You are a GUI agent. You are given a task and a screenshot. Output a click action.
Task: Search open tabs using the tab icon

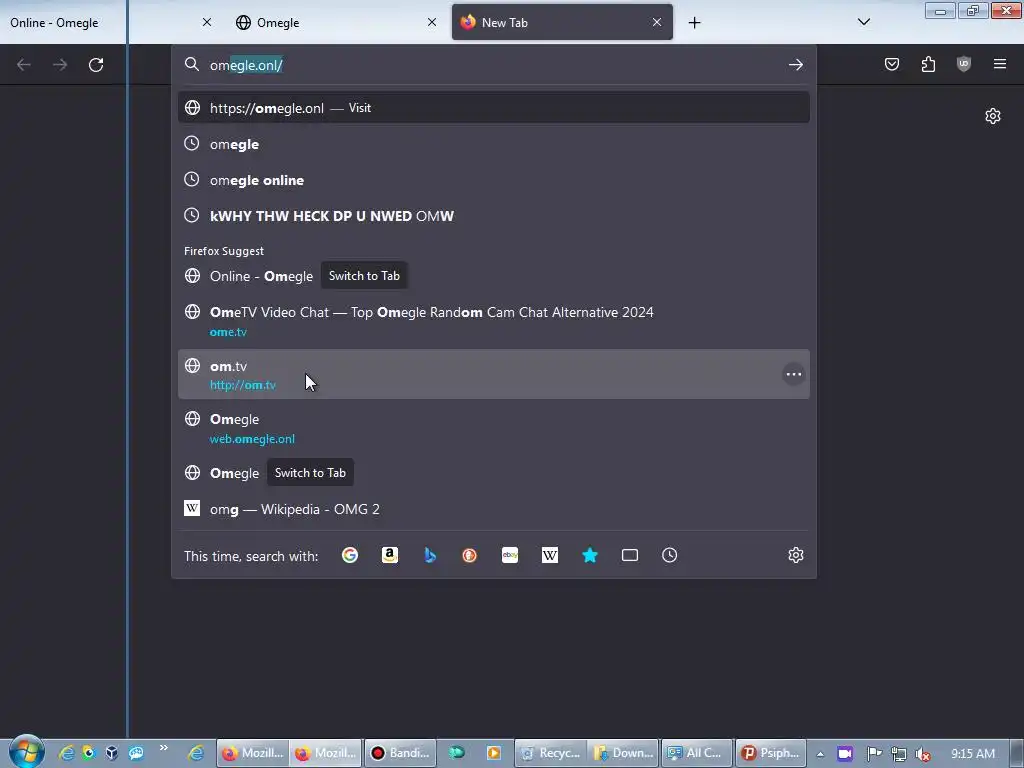click(x=630, y=556)
